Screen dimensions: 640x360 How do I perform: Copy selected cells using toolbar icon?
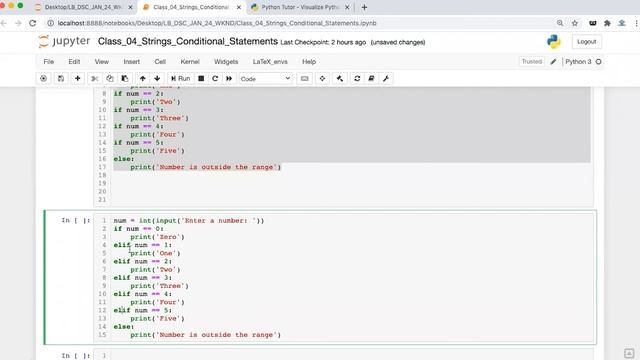point(110,78)
